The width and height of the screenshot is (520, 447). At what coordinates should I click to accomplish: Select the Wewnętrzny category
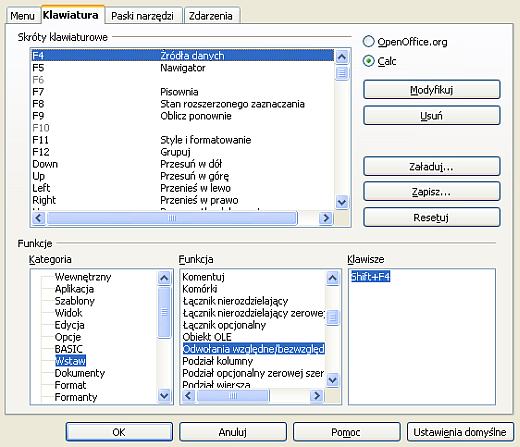(x=83, y=277)
